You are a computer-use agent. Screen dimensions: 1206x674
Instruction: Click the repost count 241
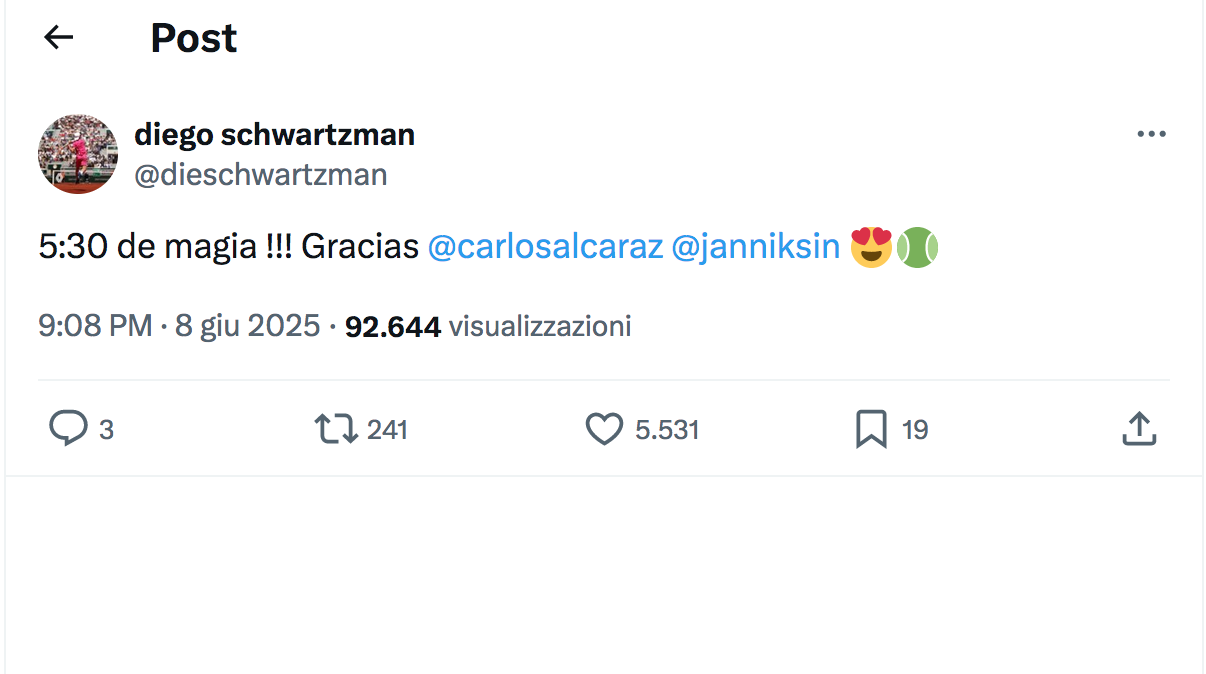pyautogui.click(x=387, y=430)
